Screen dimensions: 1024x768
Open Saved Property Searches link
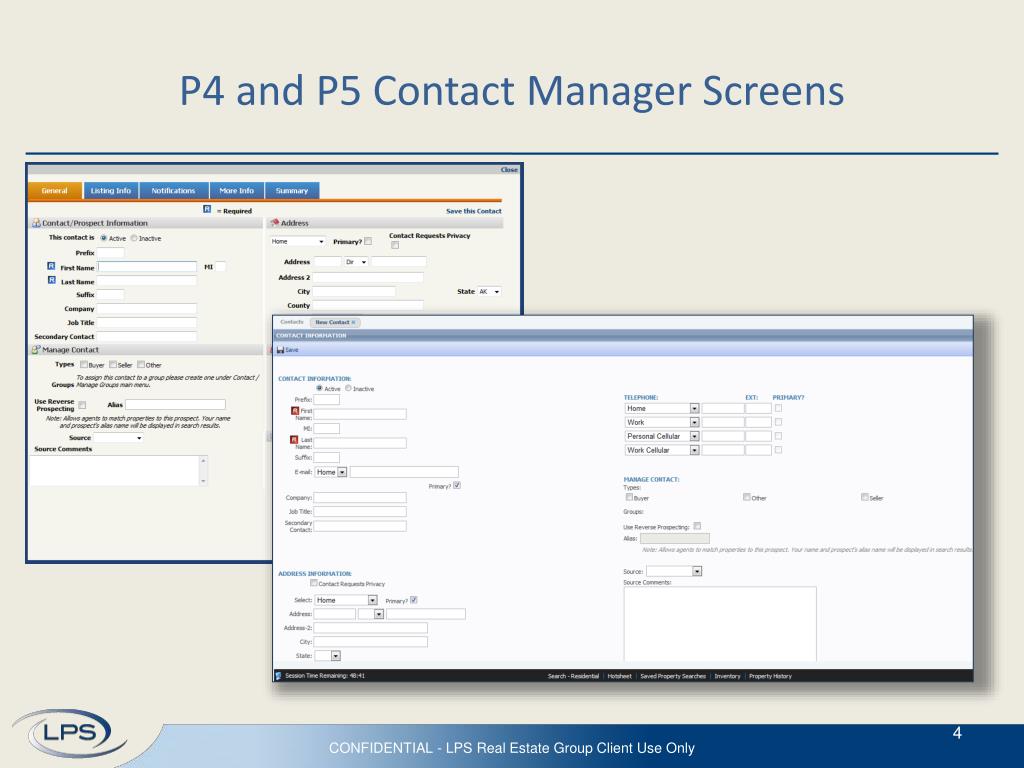point(673,676)
